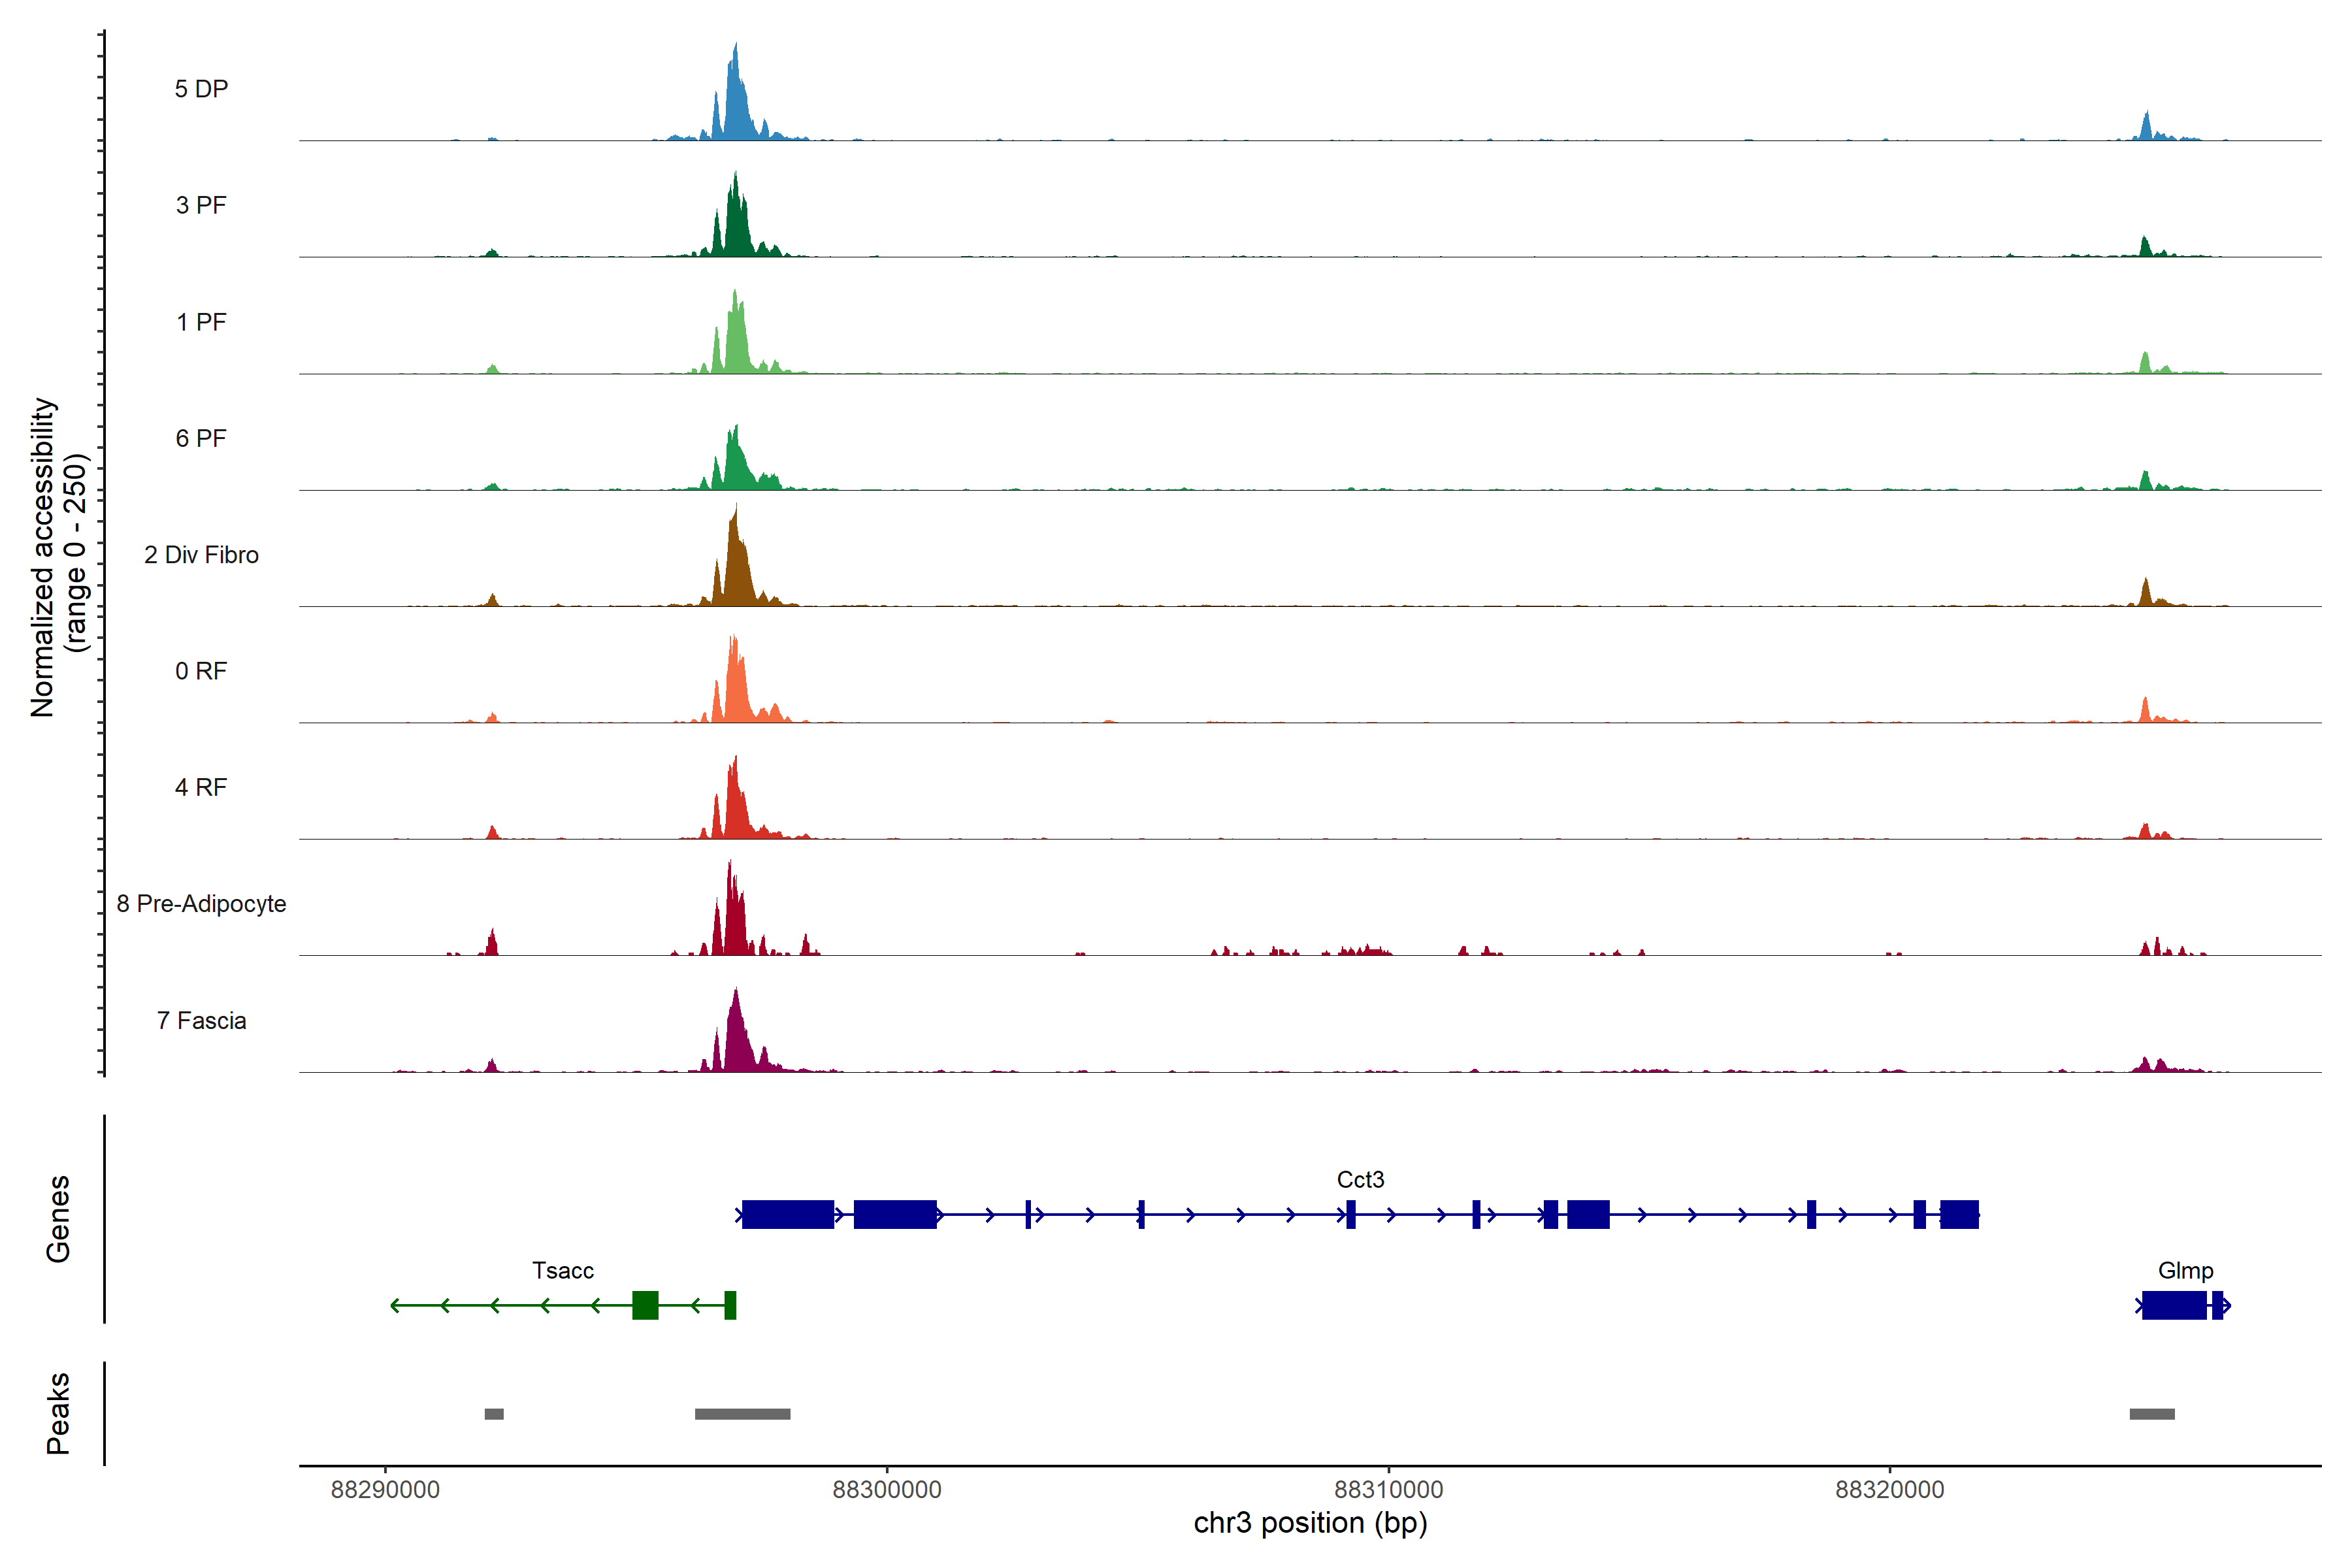Click the chr3 position (bp) axis title
Viewport: 2352px width, 1568px height.
coord(1310,1523)
